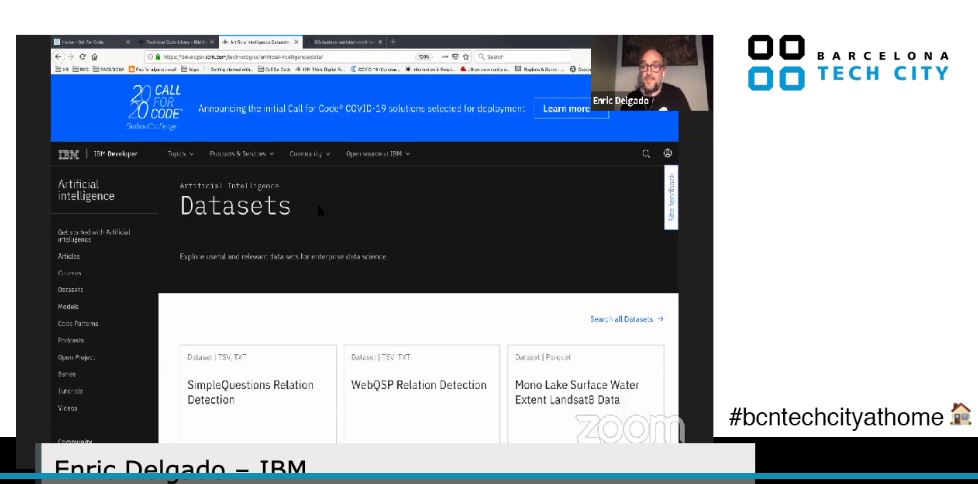The width and height of the screenshot is (978, 484).
Task: Open the Site feedback side tab
Action: point(671,197)
